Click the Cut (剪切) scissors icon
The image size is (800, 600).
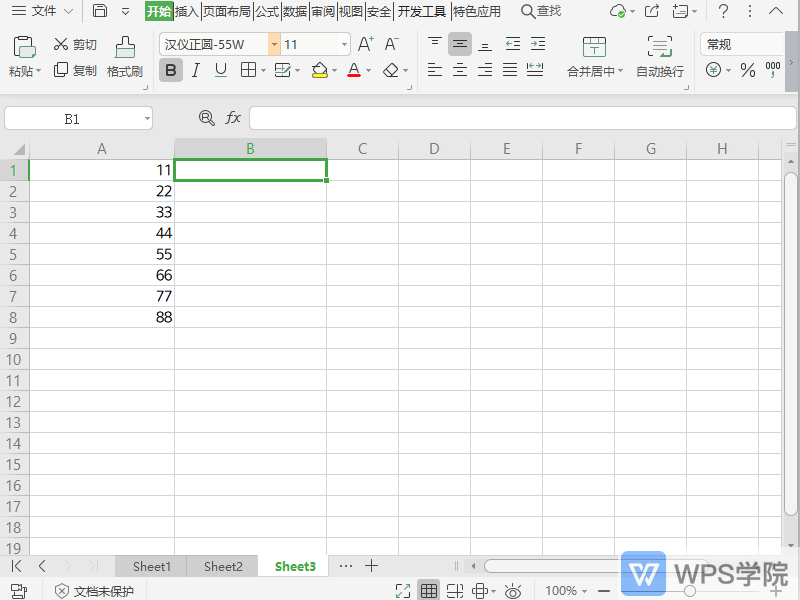61,45
